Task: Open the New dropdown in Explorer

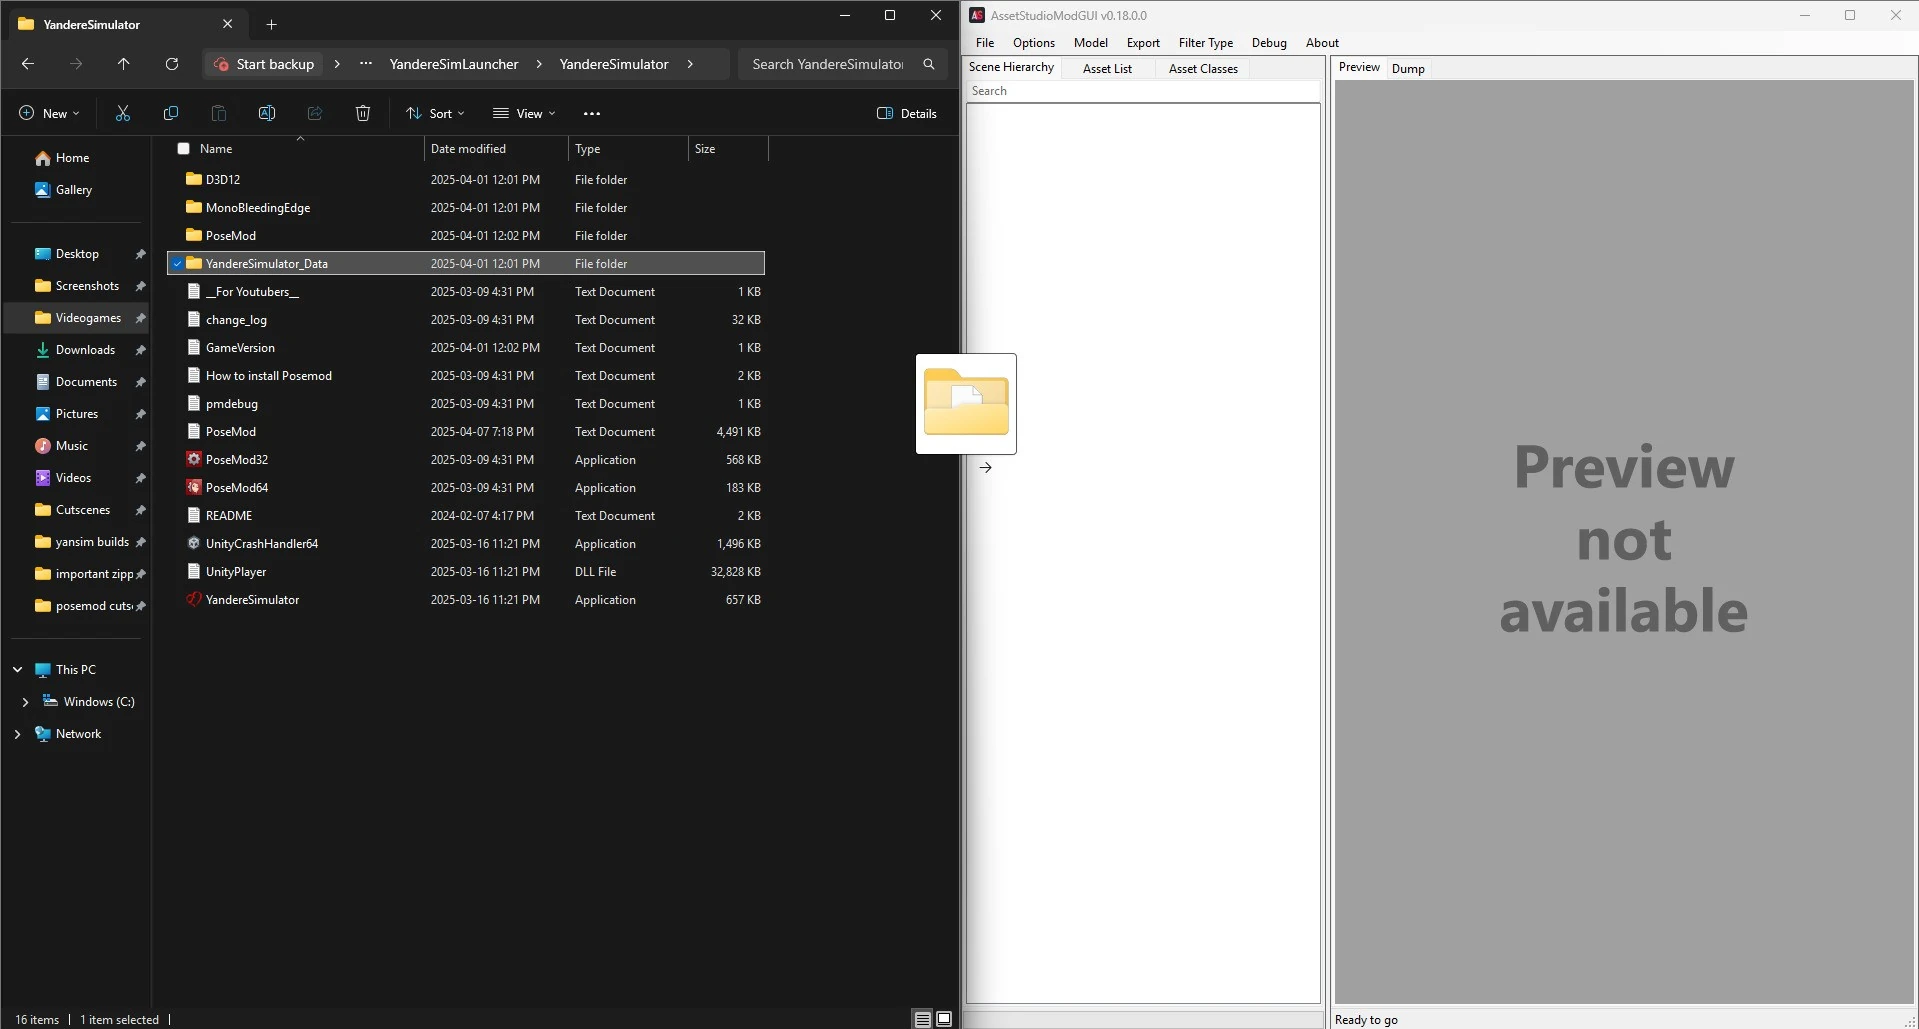Action: point(49,114)
